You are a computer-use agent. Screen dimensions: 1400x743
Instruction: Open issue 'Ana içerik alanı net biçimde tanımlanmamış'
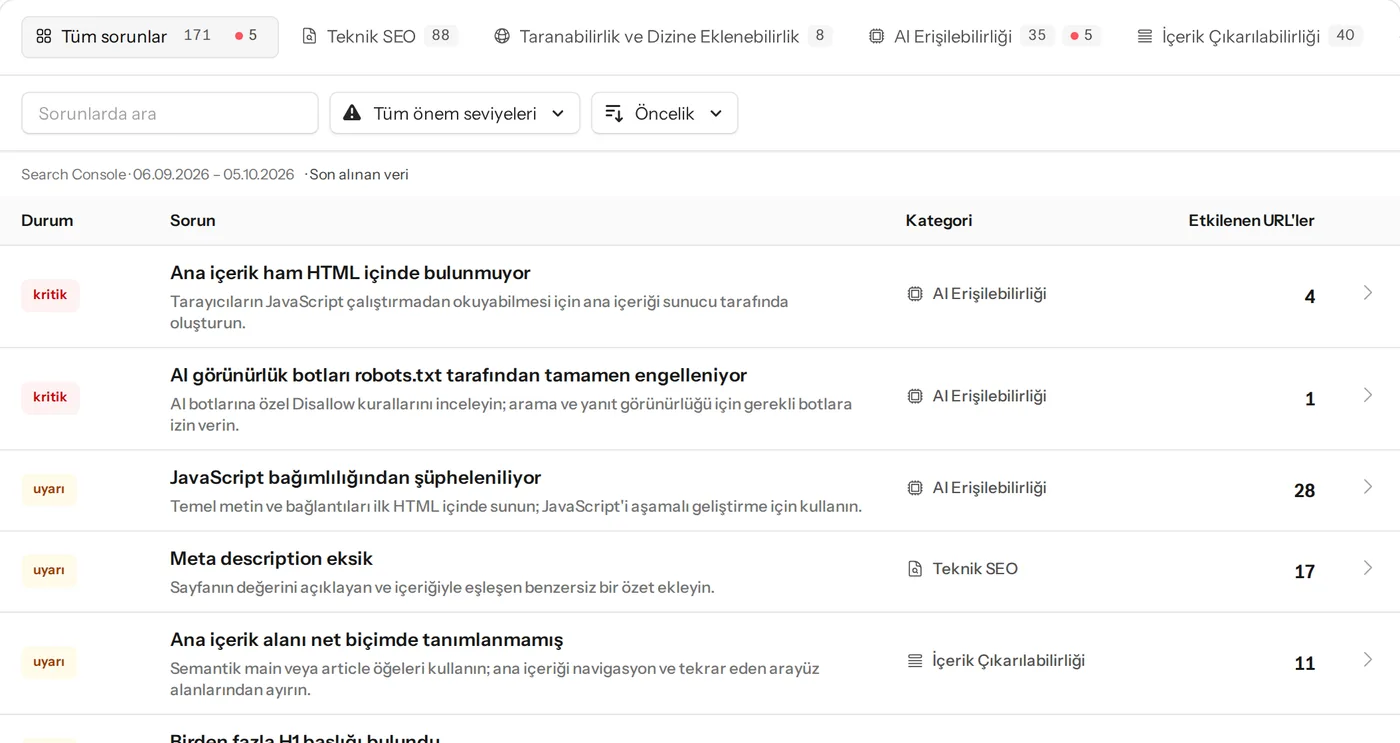[x=366, y=640]
